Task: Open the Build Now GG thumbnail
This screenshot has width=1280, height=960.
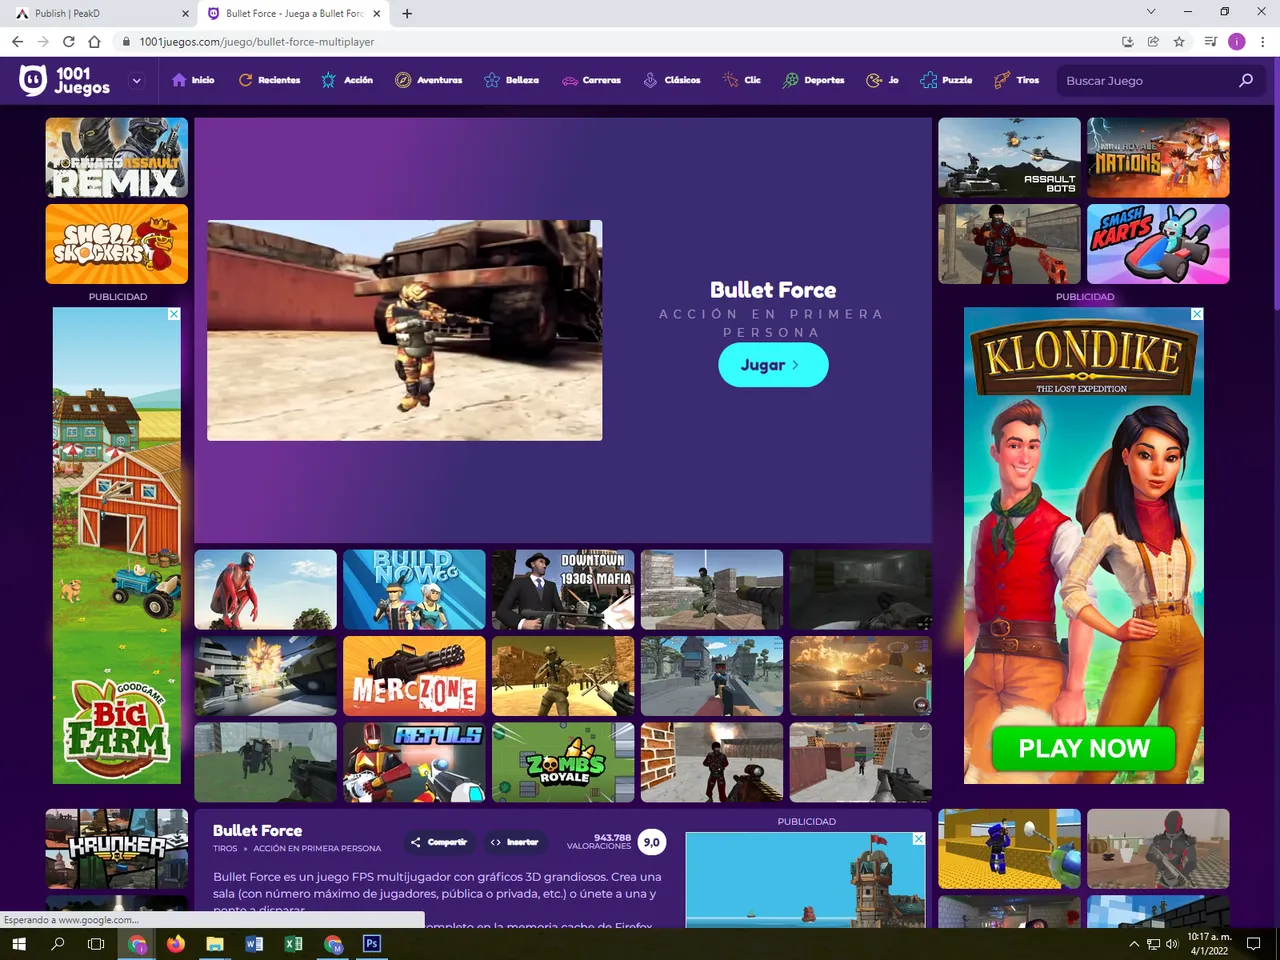Action: 414,589
